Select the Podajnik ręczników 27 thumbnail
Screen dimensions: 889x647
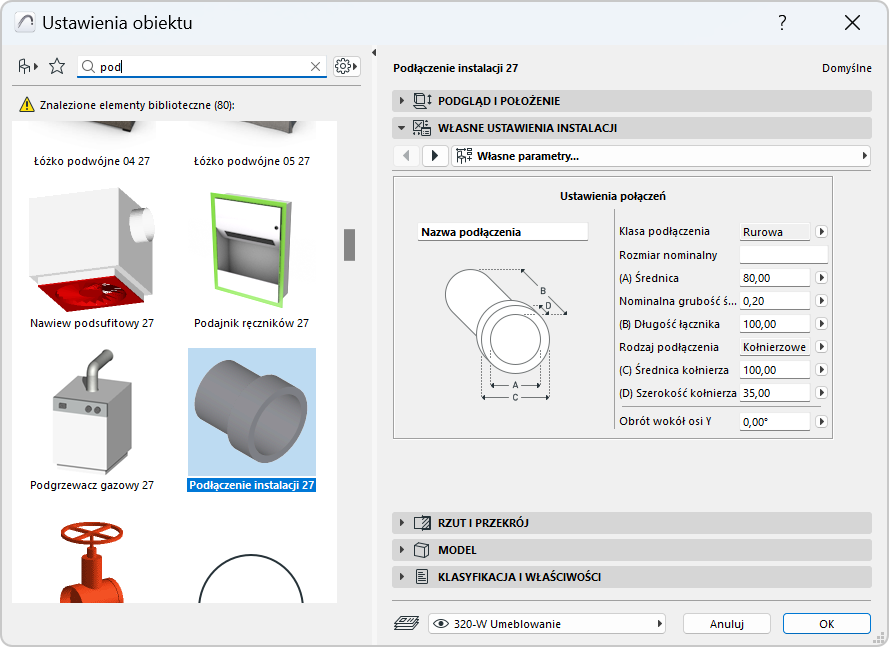tap(252, 251)
